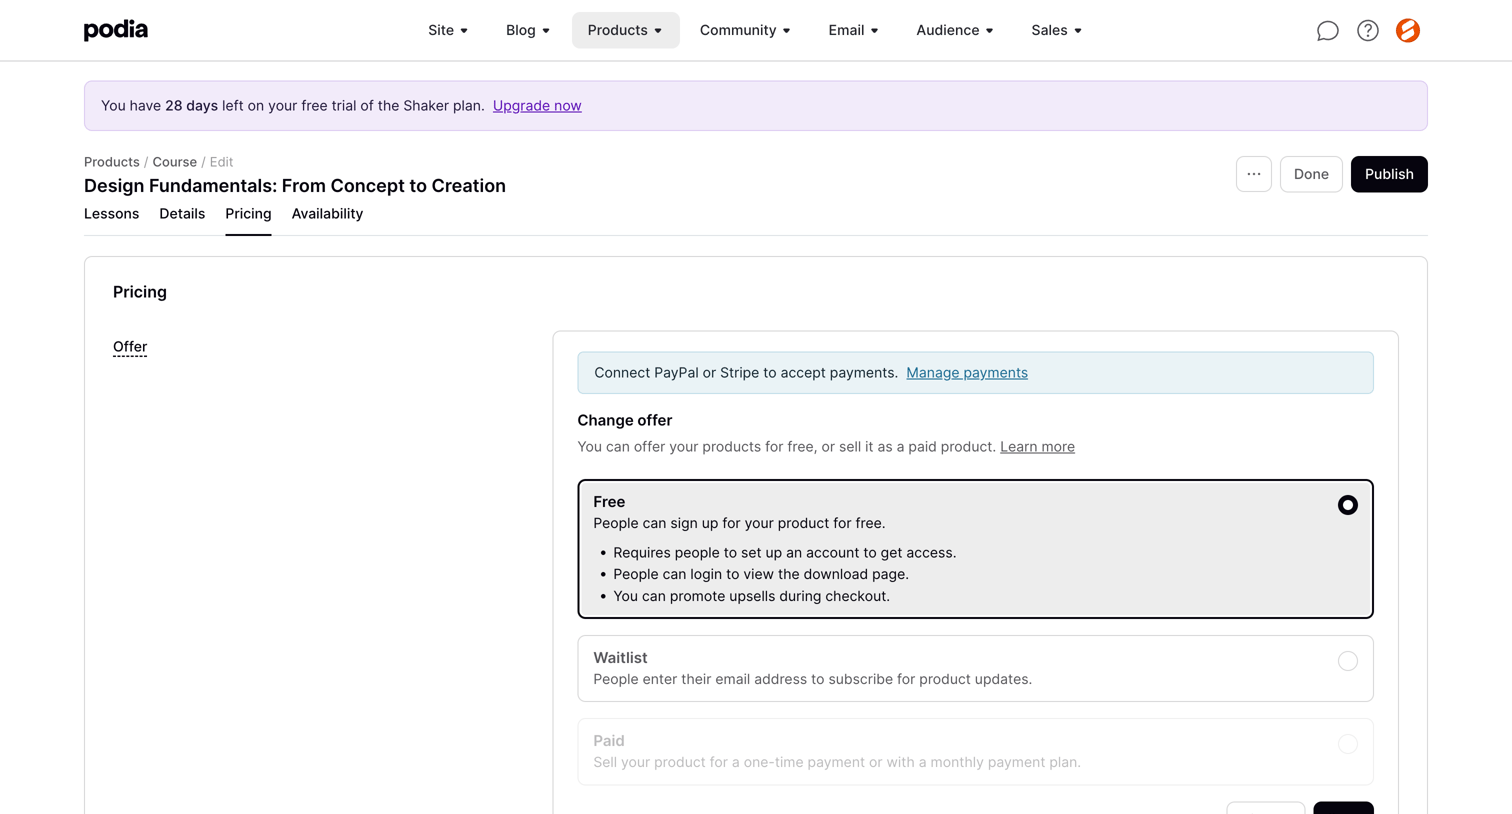Viewport: 1512px width, 814px height.
Task: Open the chat messages icon
Action: (1327, 31)
